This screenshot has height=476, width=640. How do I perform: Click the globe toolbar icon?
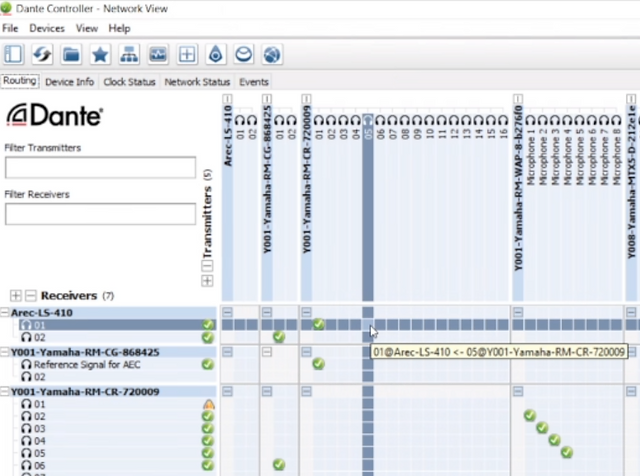[272, 54]
